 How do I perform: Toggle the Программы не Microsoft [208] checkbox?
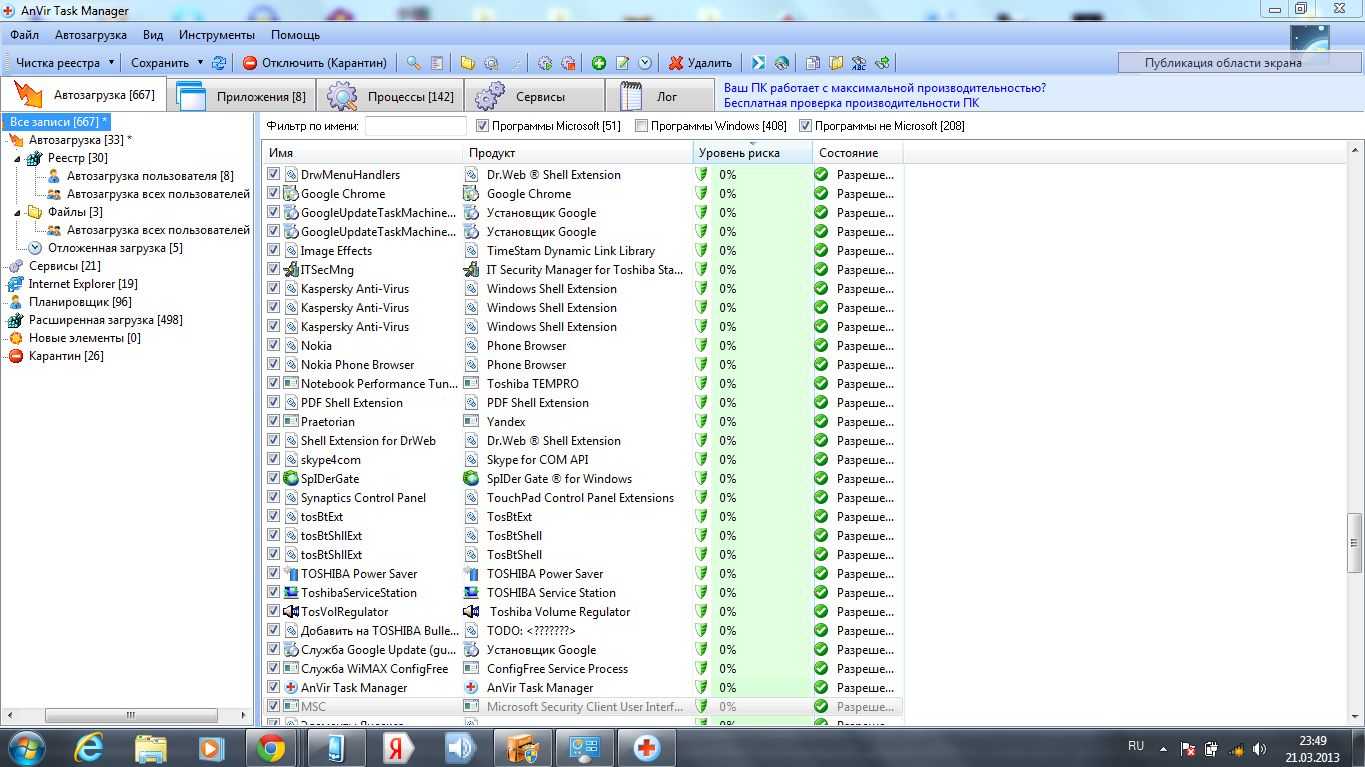point(805,126)
